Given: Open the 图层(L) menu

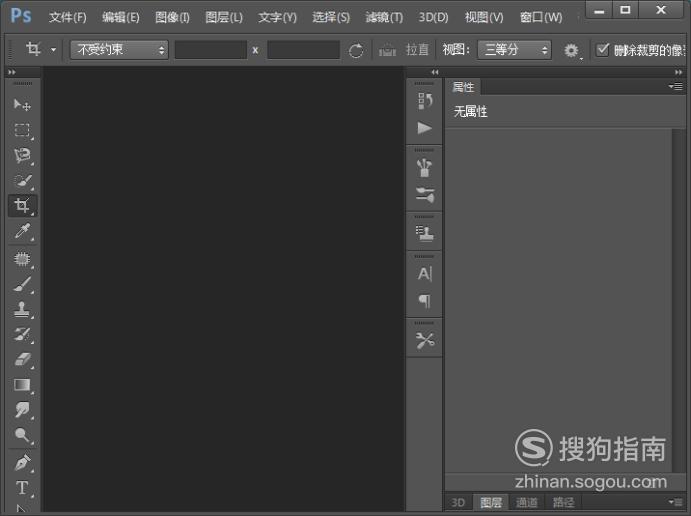Looking at the screenshot, I should [x=224, y=17].
